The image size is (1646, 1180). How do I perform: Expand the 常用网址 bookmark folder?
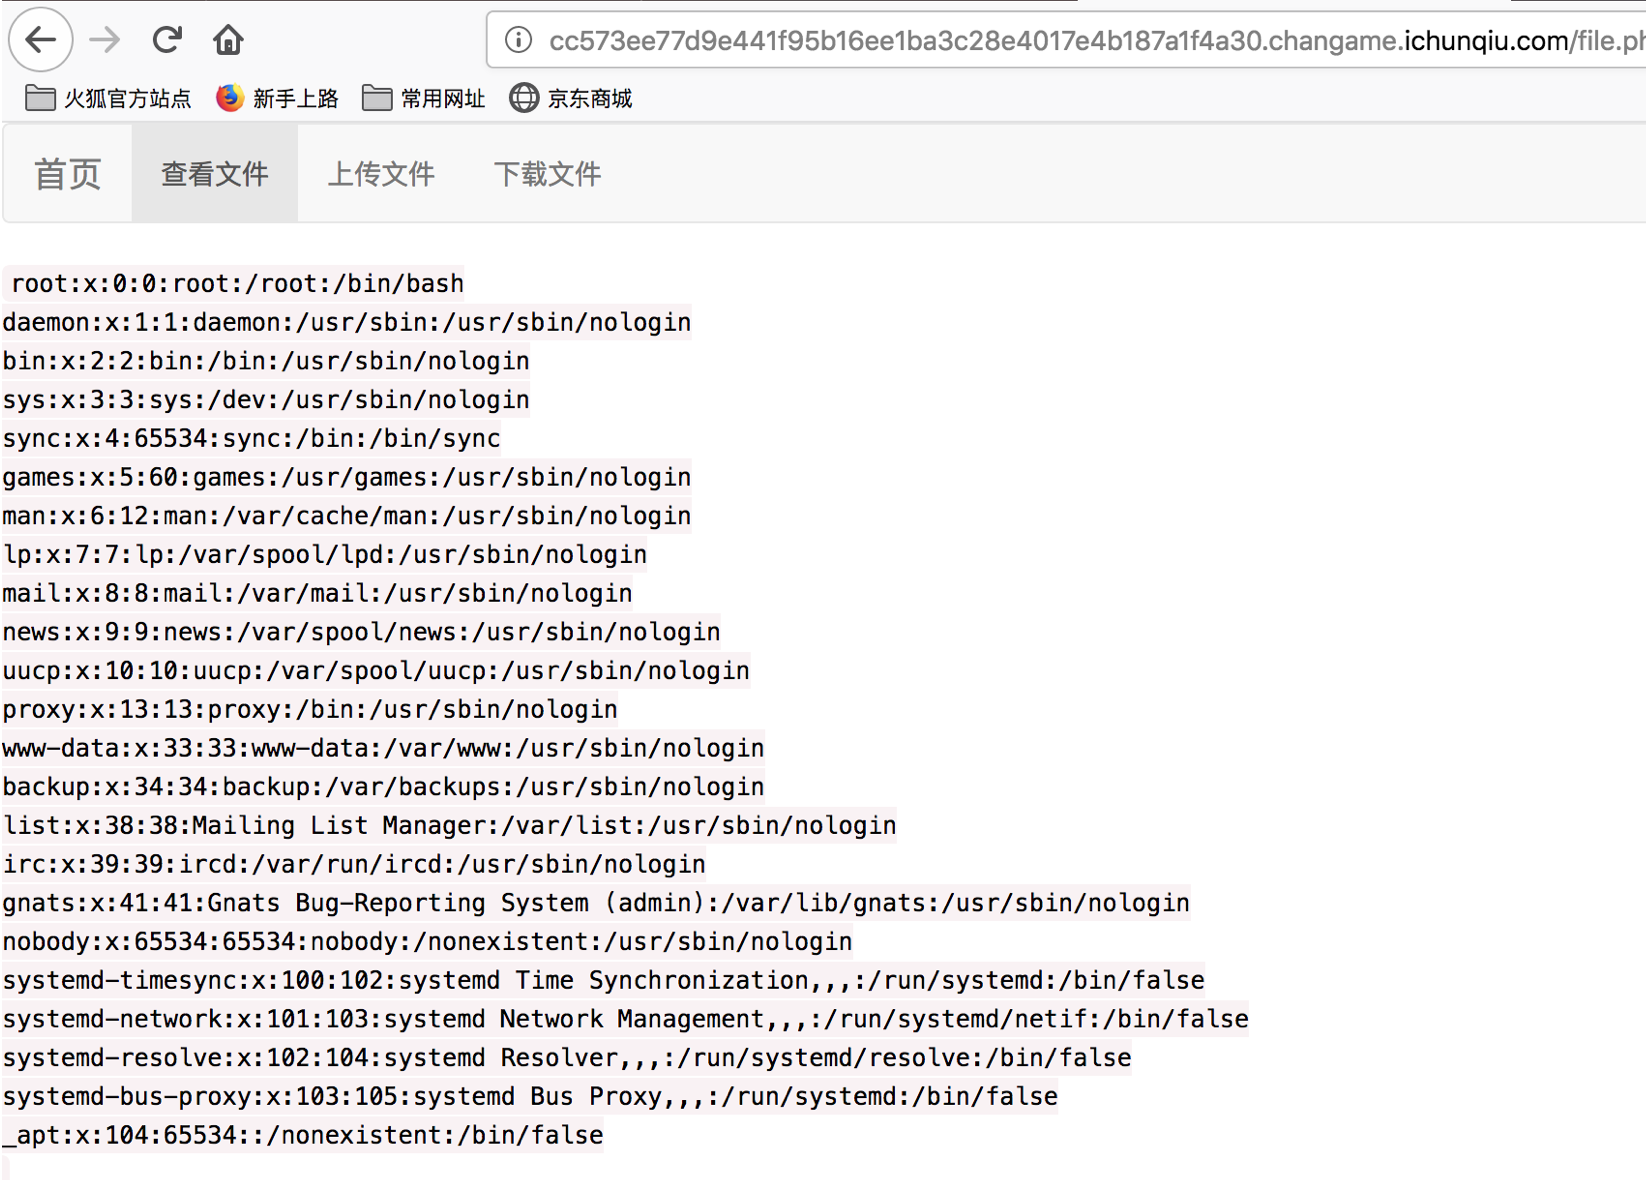424,98
